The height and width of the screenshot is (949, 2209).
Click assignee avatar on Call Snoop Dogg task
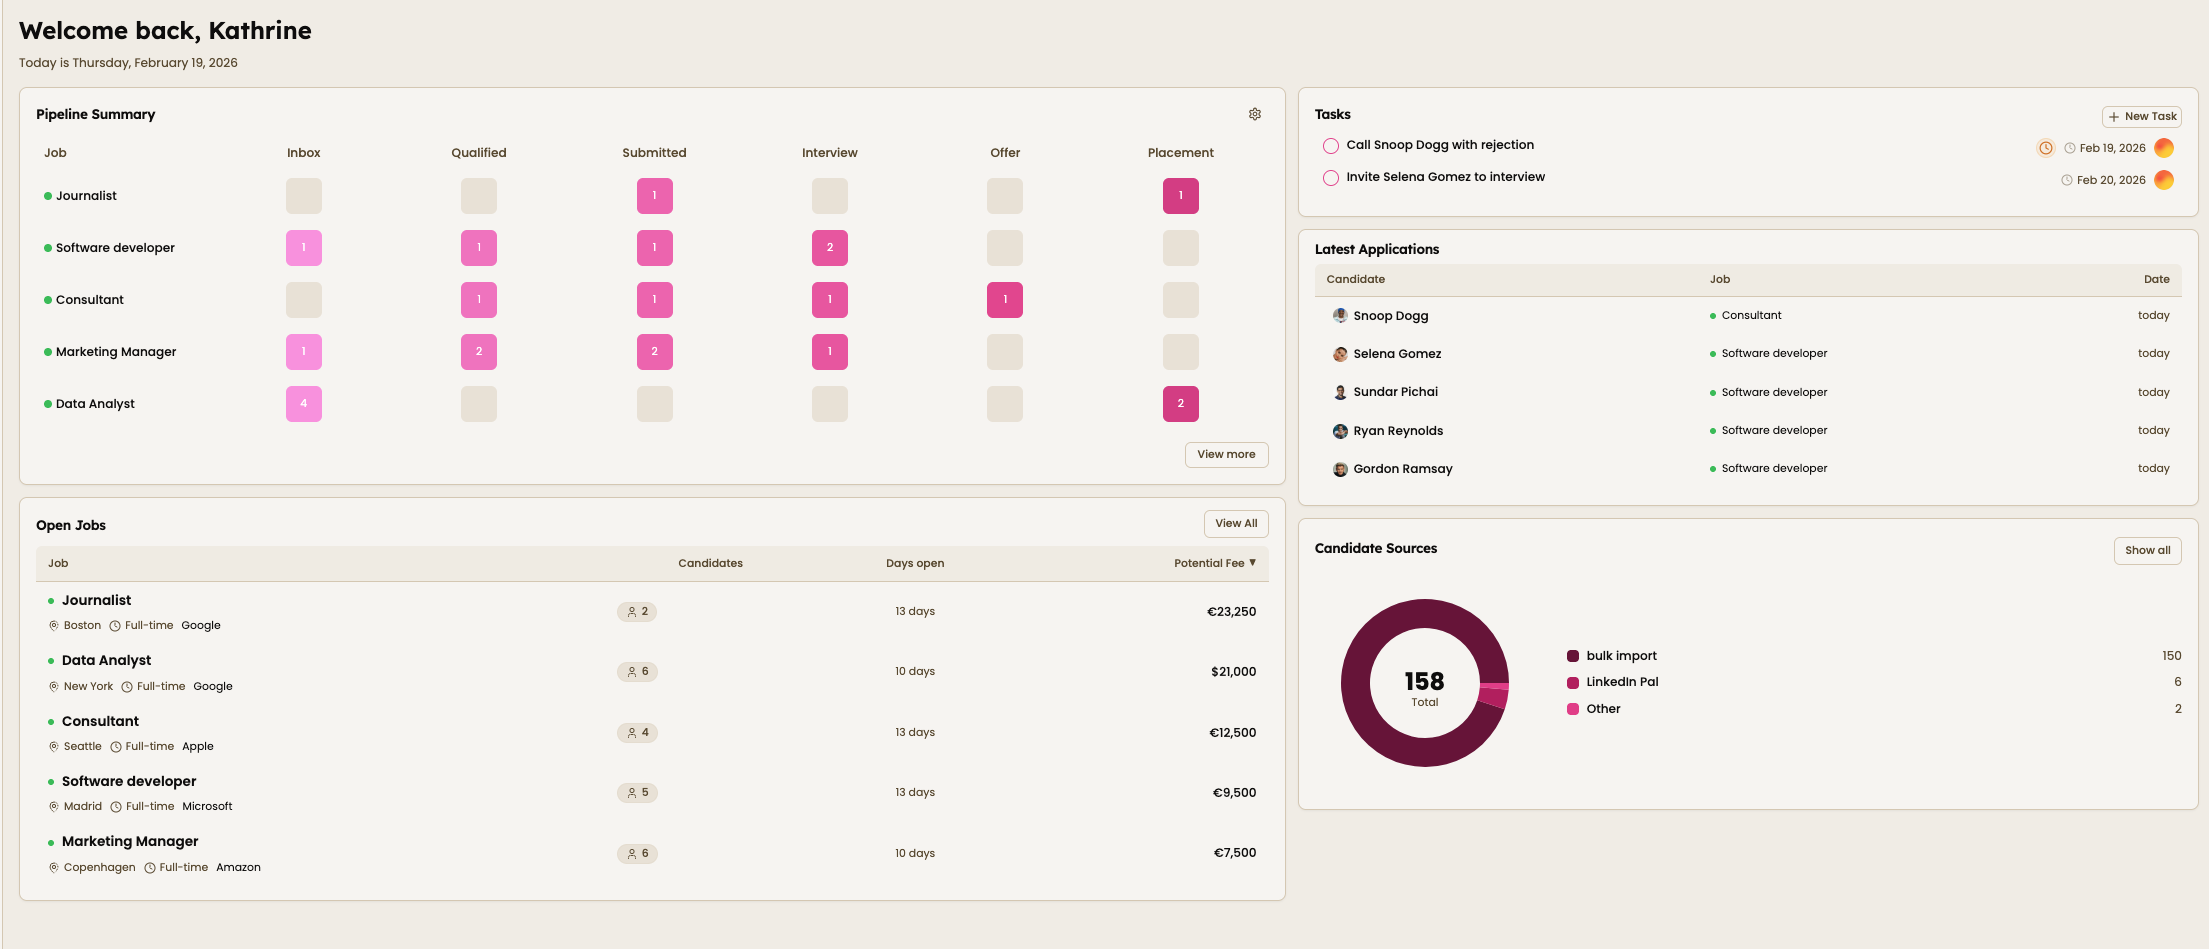2164,148
